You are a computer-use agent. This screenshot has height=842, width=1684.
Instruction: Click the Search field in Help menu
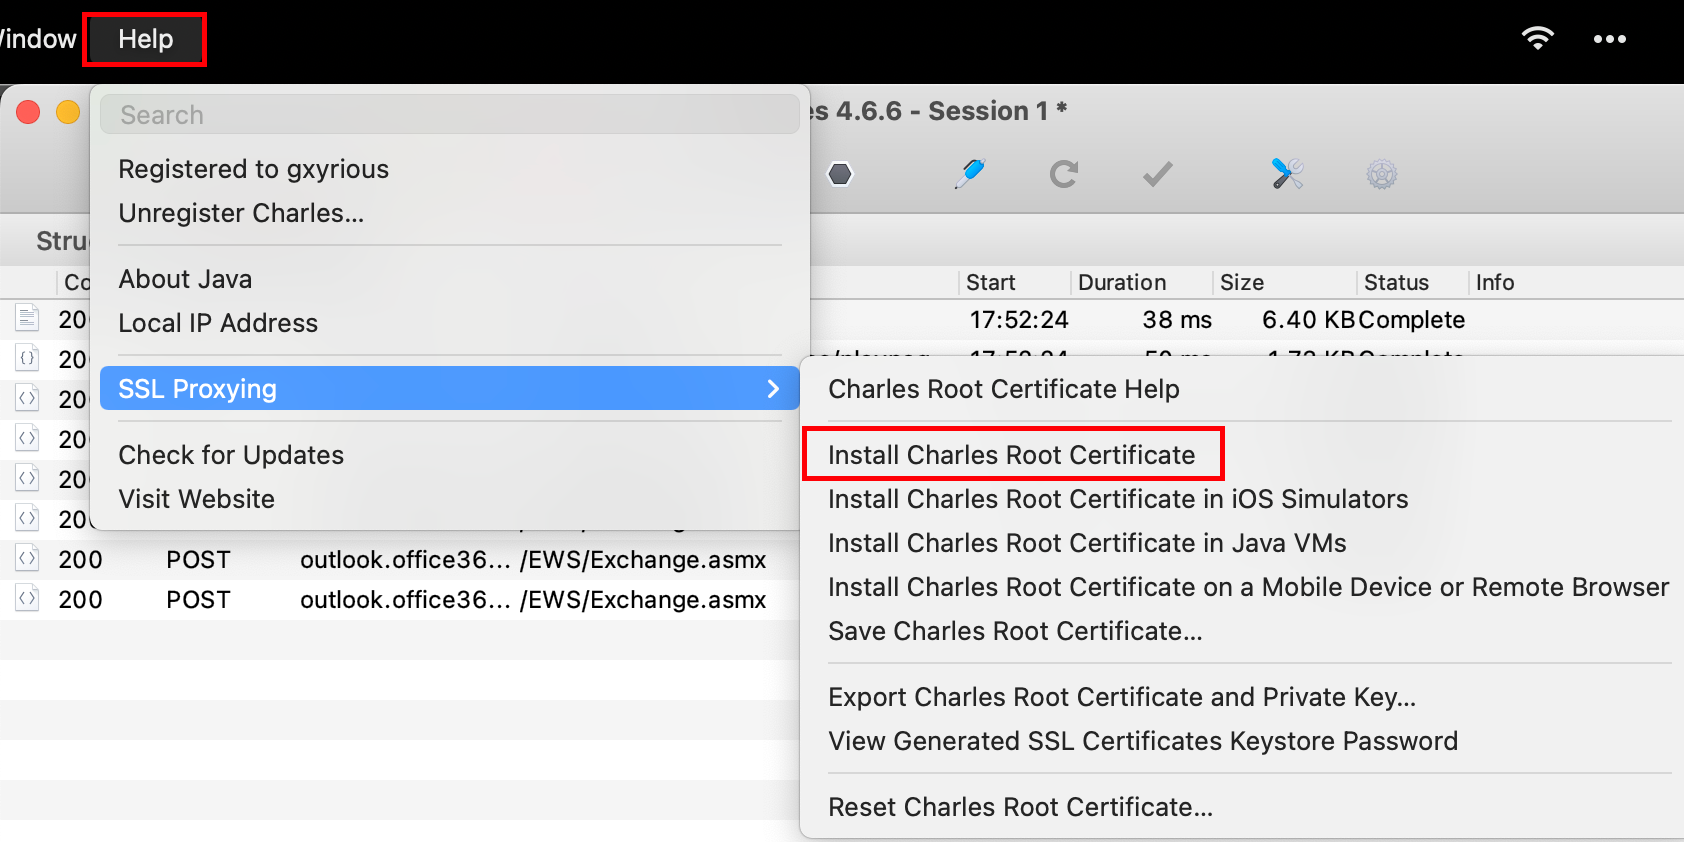[449, 114]
